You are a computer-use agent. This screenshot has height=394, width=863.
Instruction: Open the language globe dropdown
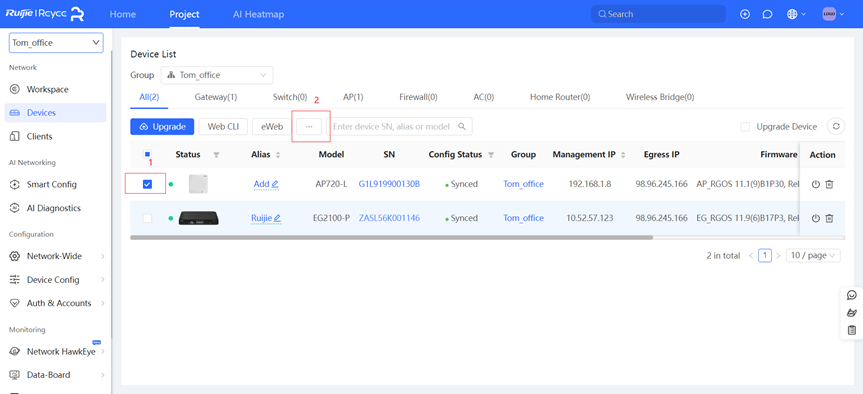[x=796, y=14]
